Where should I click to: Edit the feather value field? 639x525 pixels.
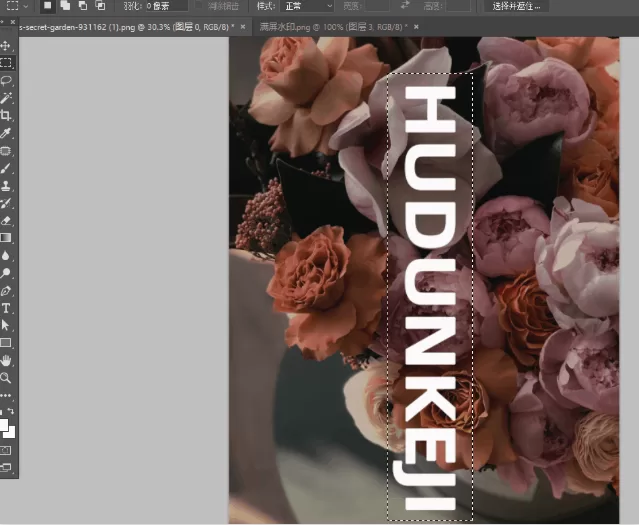[167, 6]
